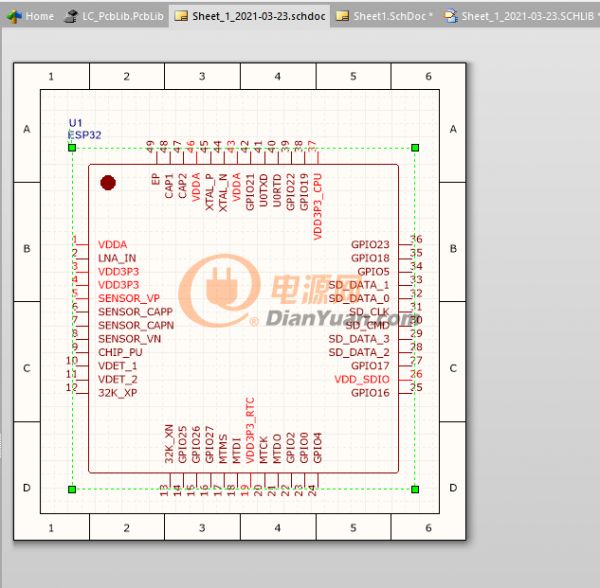This screenshot has height=588, width=600.
Task: Select the pin 1 marker dot
Action: [x=108, y=183]
